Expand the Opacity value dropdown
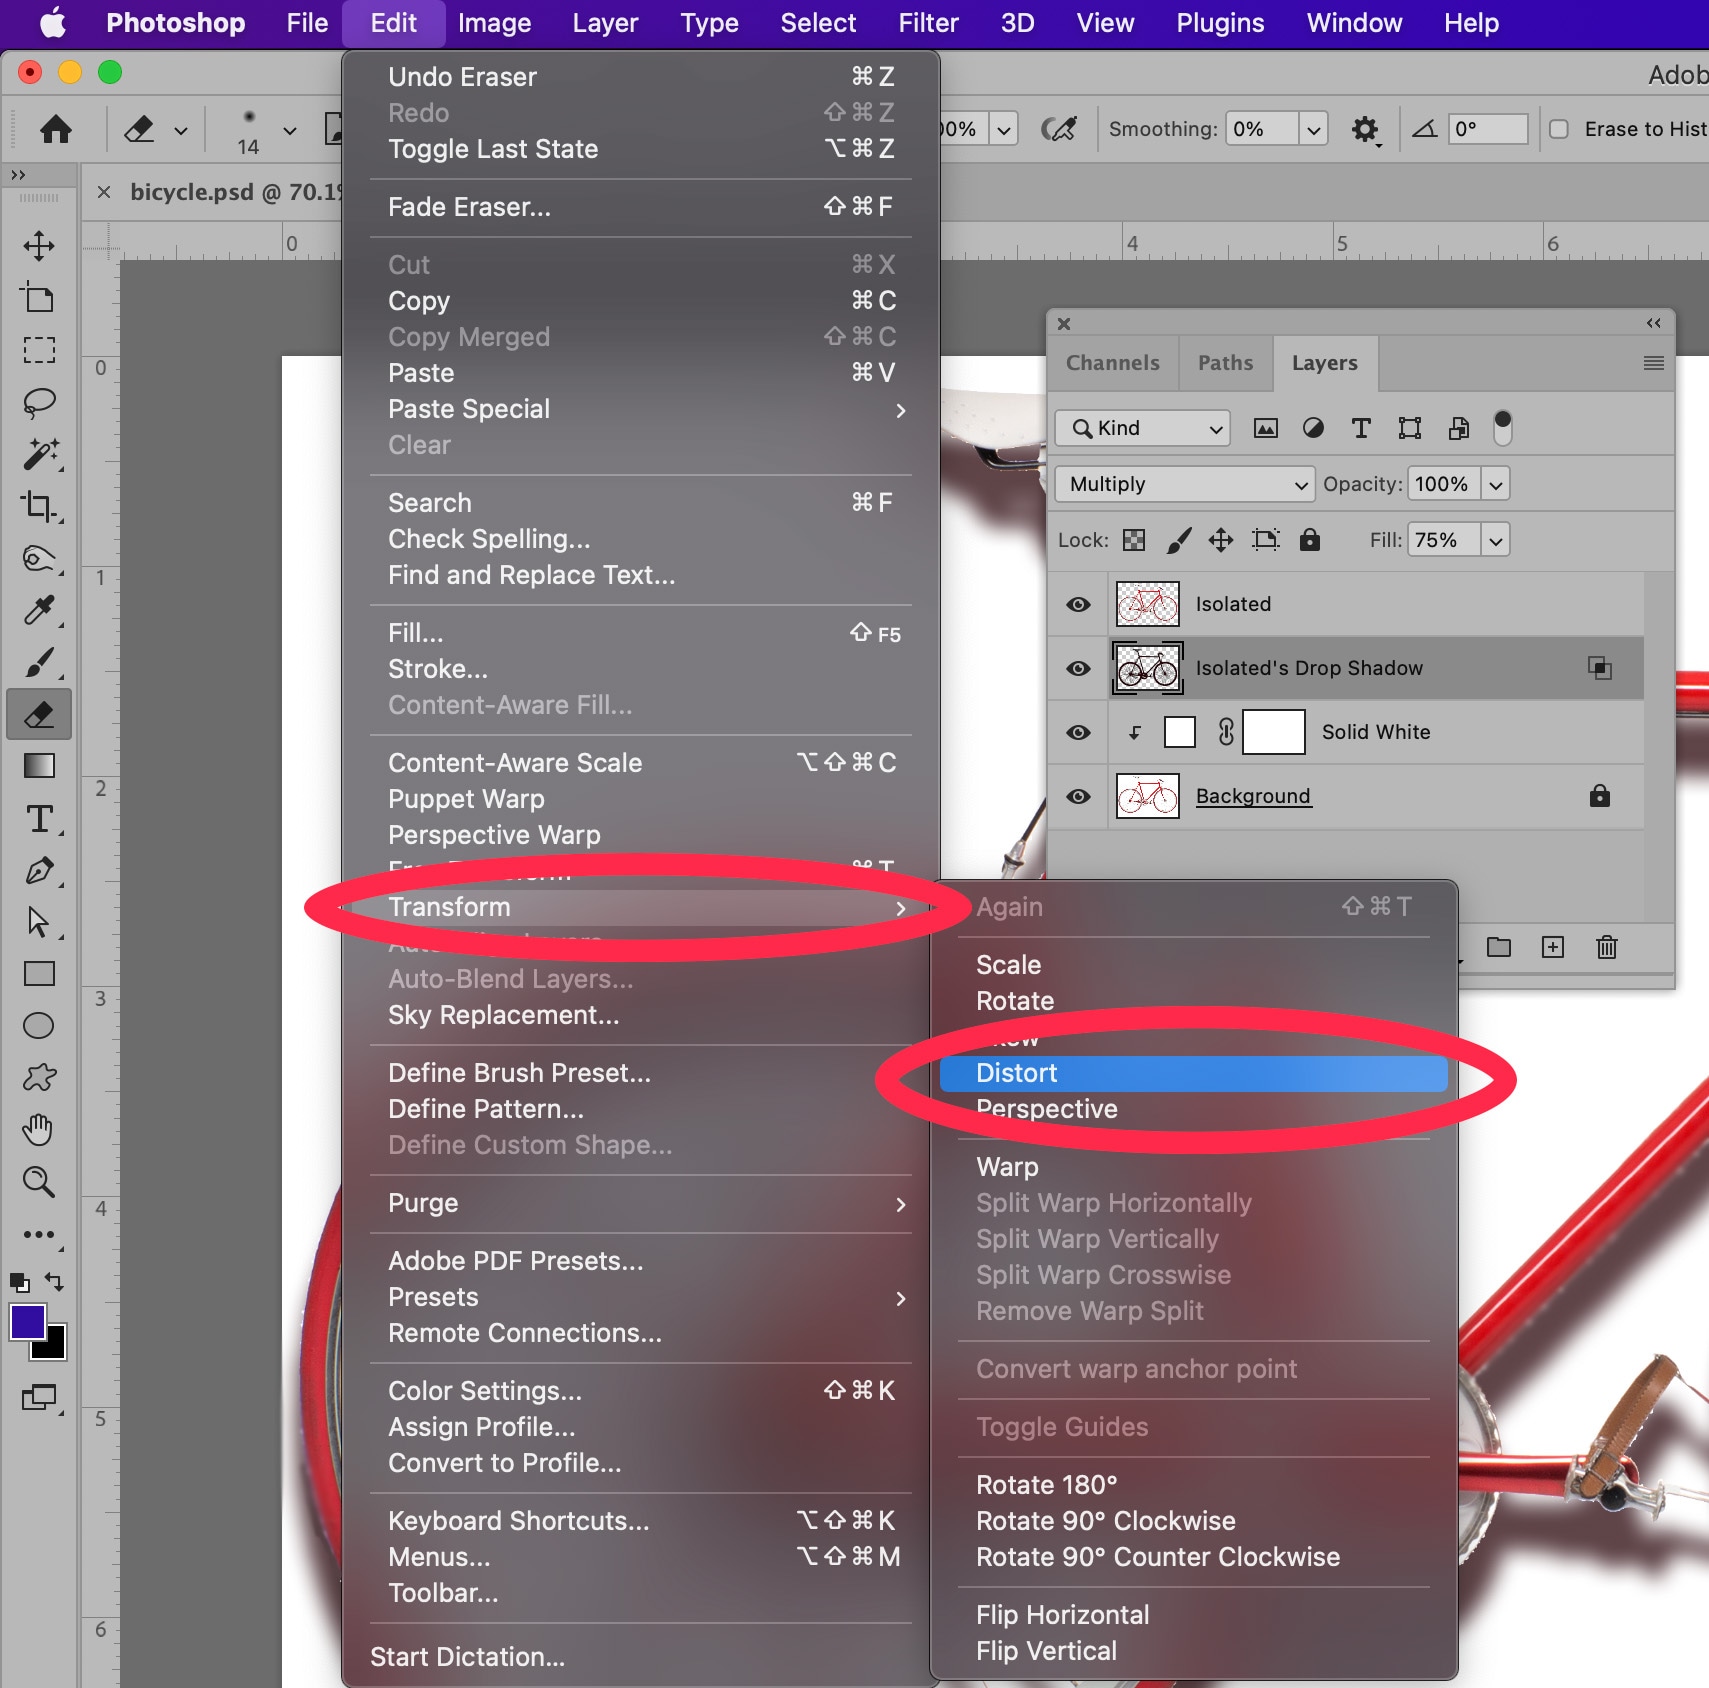This screenshot has width=1709, height=1688. (x=1495, y=484)
